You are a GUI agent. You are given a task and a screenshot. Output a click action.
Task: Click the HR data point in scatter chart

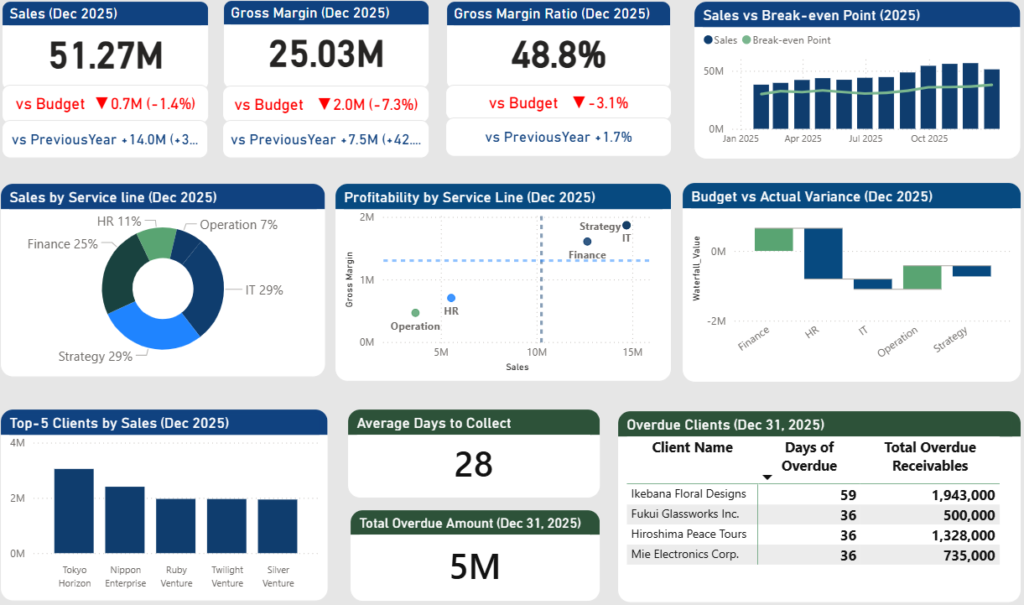[x=451, y=298]
